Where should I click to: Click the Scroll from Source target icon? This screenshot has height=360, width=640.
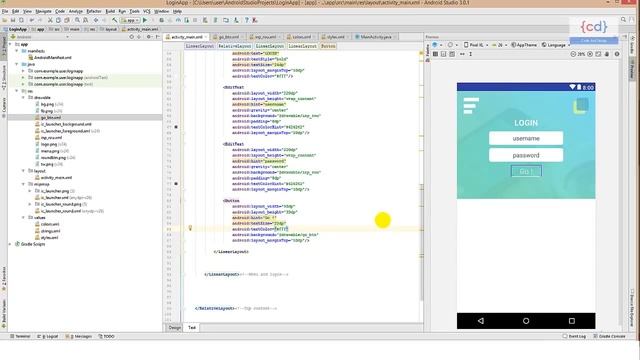(x=131, y=37)
